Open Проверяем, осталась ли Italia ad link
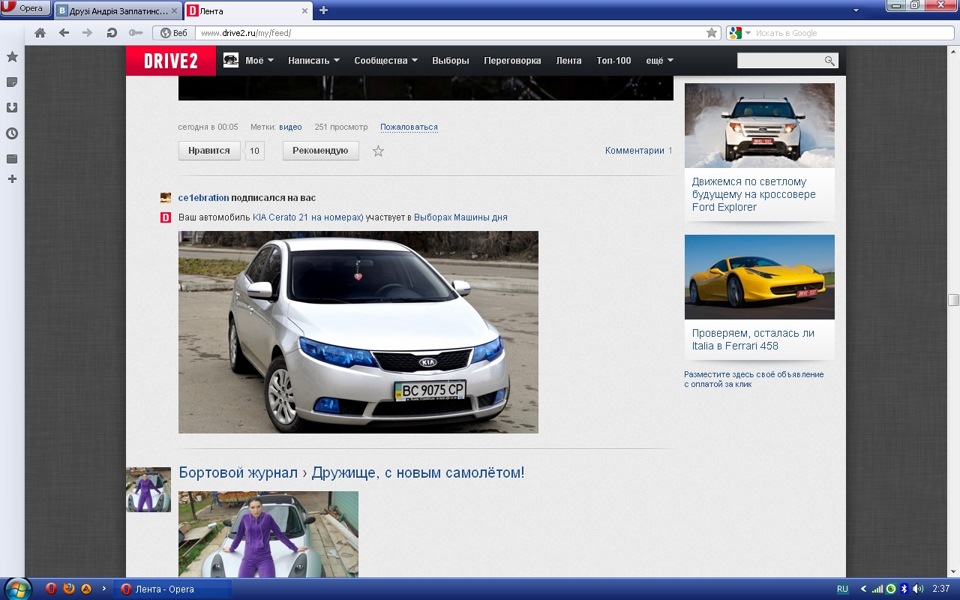Viewport: 960px width, 600px height. point(753,340)
